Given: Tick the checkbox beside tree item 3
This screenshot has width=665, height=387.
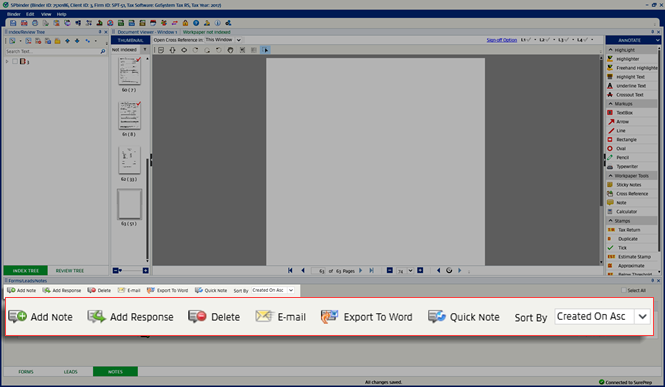Looking at the screenshot, I should (x=15, y=61).
